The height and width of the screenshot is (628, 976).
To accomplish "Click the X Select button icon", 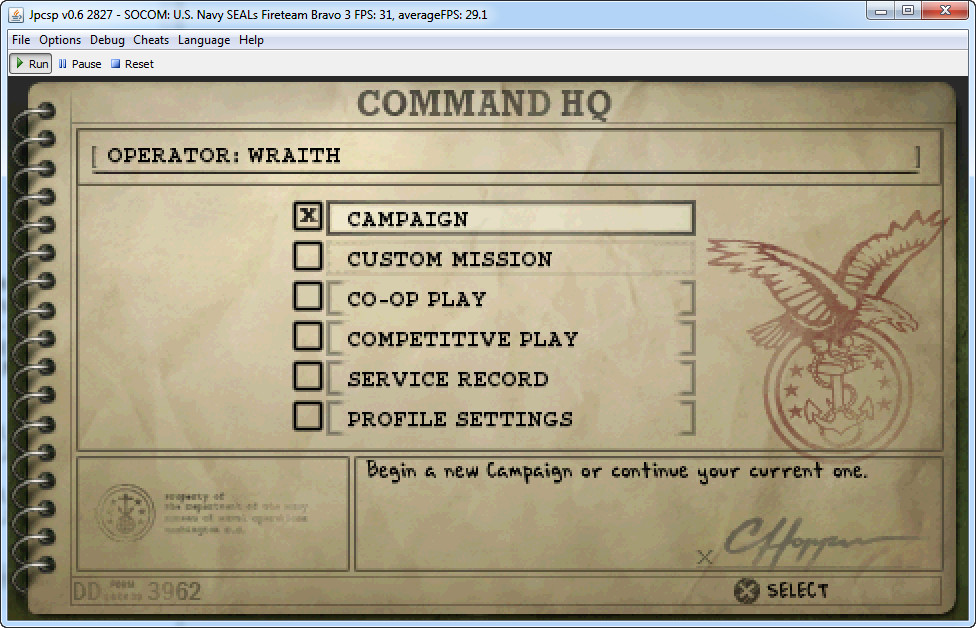I will click(x=746, y=591).
